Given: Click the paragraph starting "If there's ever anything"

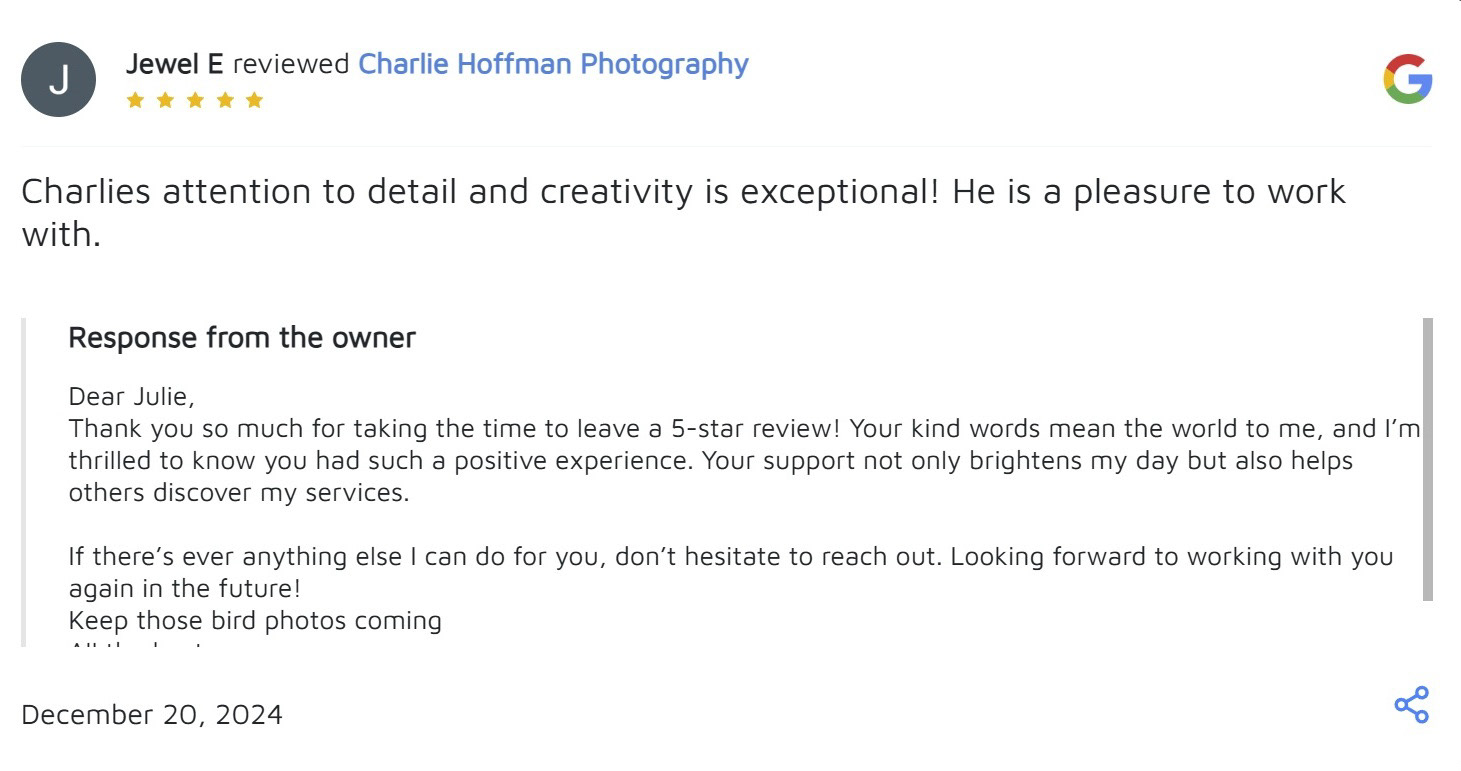Looking at the screenshot, I should click(730, 572).
